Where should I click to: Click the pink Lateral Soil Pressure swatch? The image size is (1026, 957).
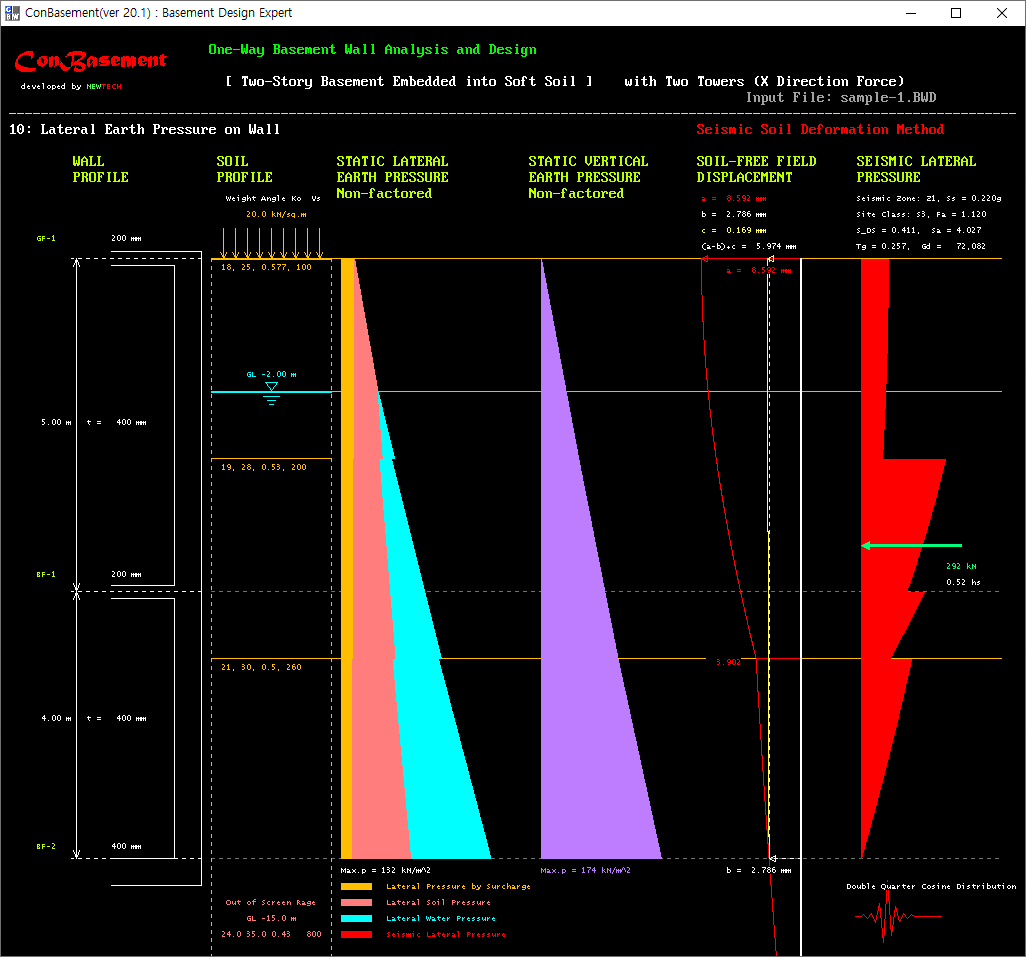point(356,902)
